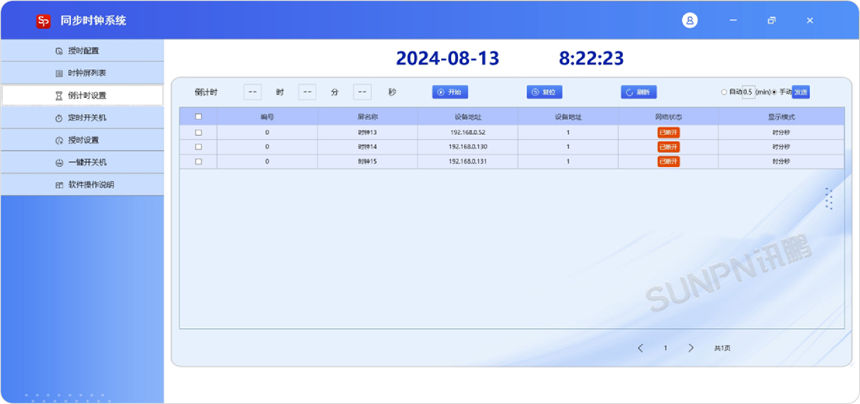Check the select-all checkbox in table header

coord(198,117)
